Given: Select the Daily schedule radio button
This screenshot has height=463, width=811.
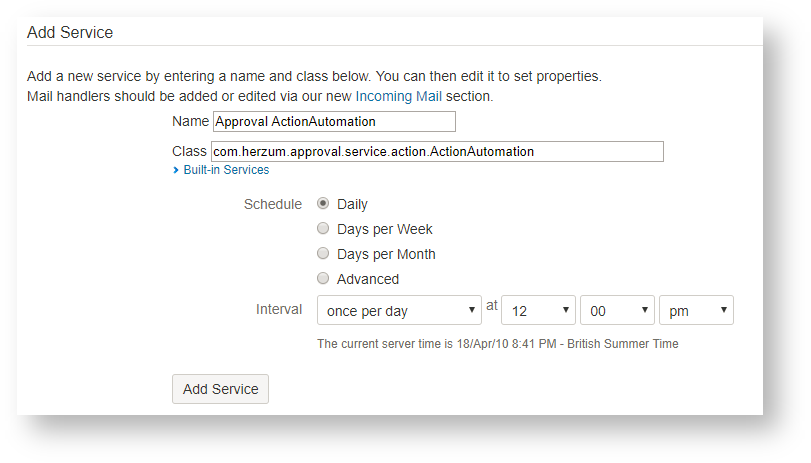Looking at the screenshot, I should 323,203.
